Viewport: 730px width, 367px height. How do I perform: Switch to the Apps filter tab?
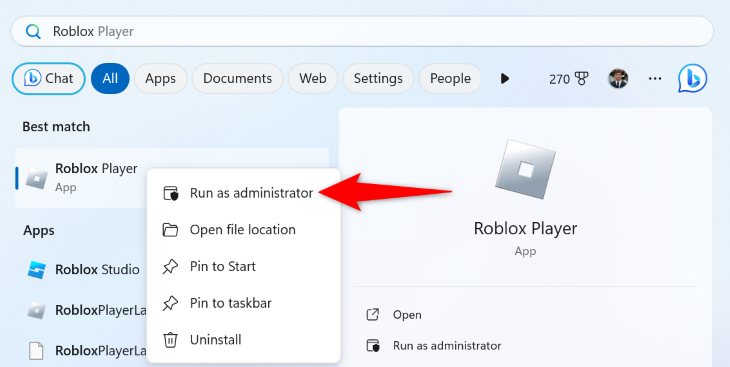coord(160,79)
